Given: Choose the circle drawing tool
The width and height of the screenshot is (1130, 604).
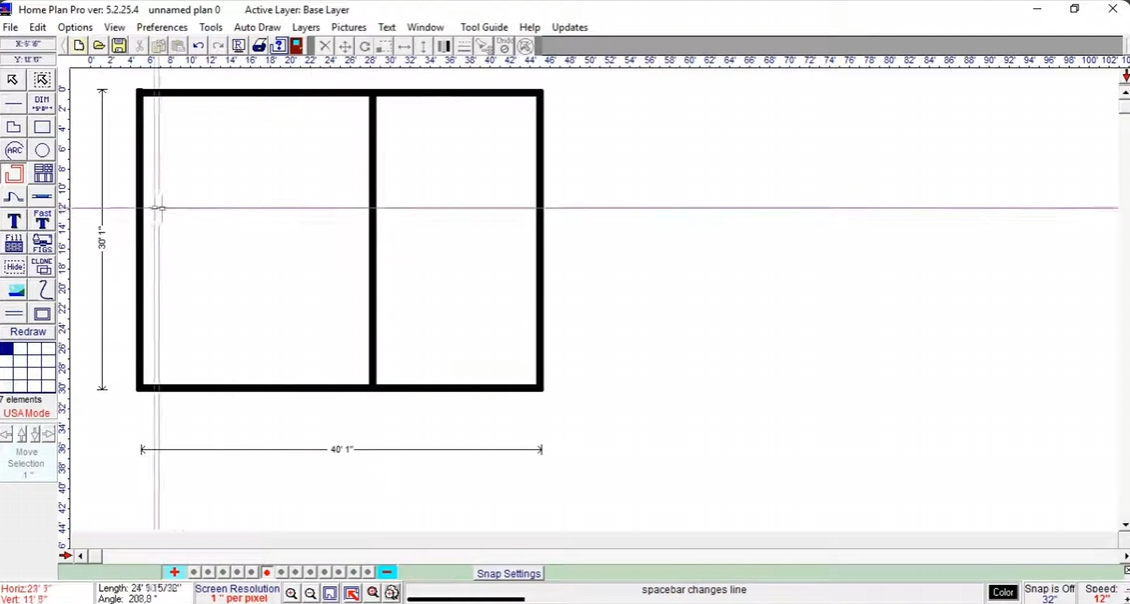Looking at the screenshot, I should click(42, 150).
